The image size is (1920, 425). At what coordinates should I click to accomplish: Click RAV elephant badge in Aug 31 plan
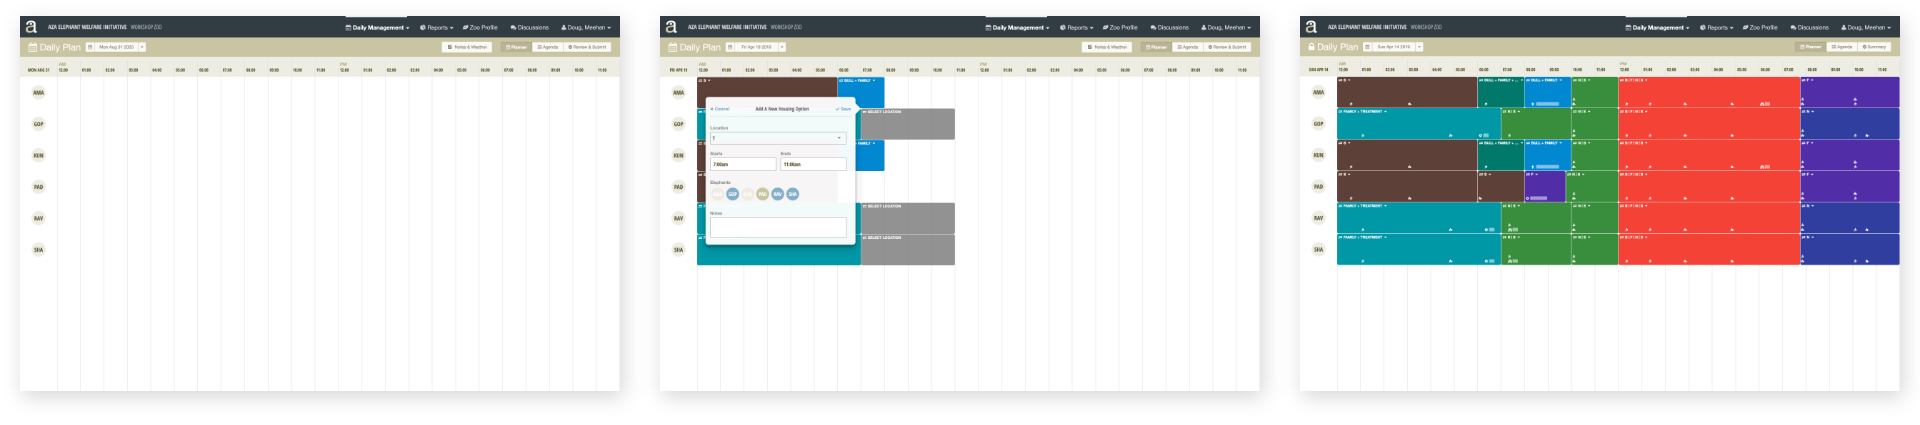(38, 218)
